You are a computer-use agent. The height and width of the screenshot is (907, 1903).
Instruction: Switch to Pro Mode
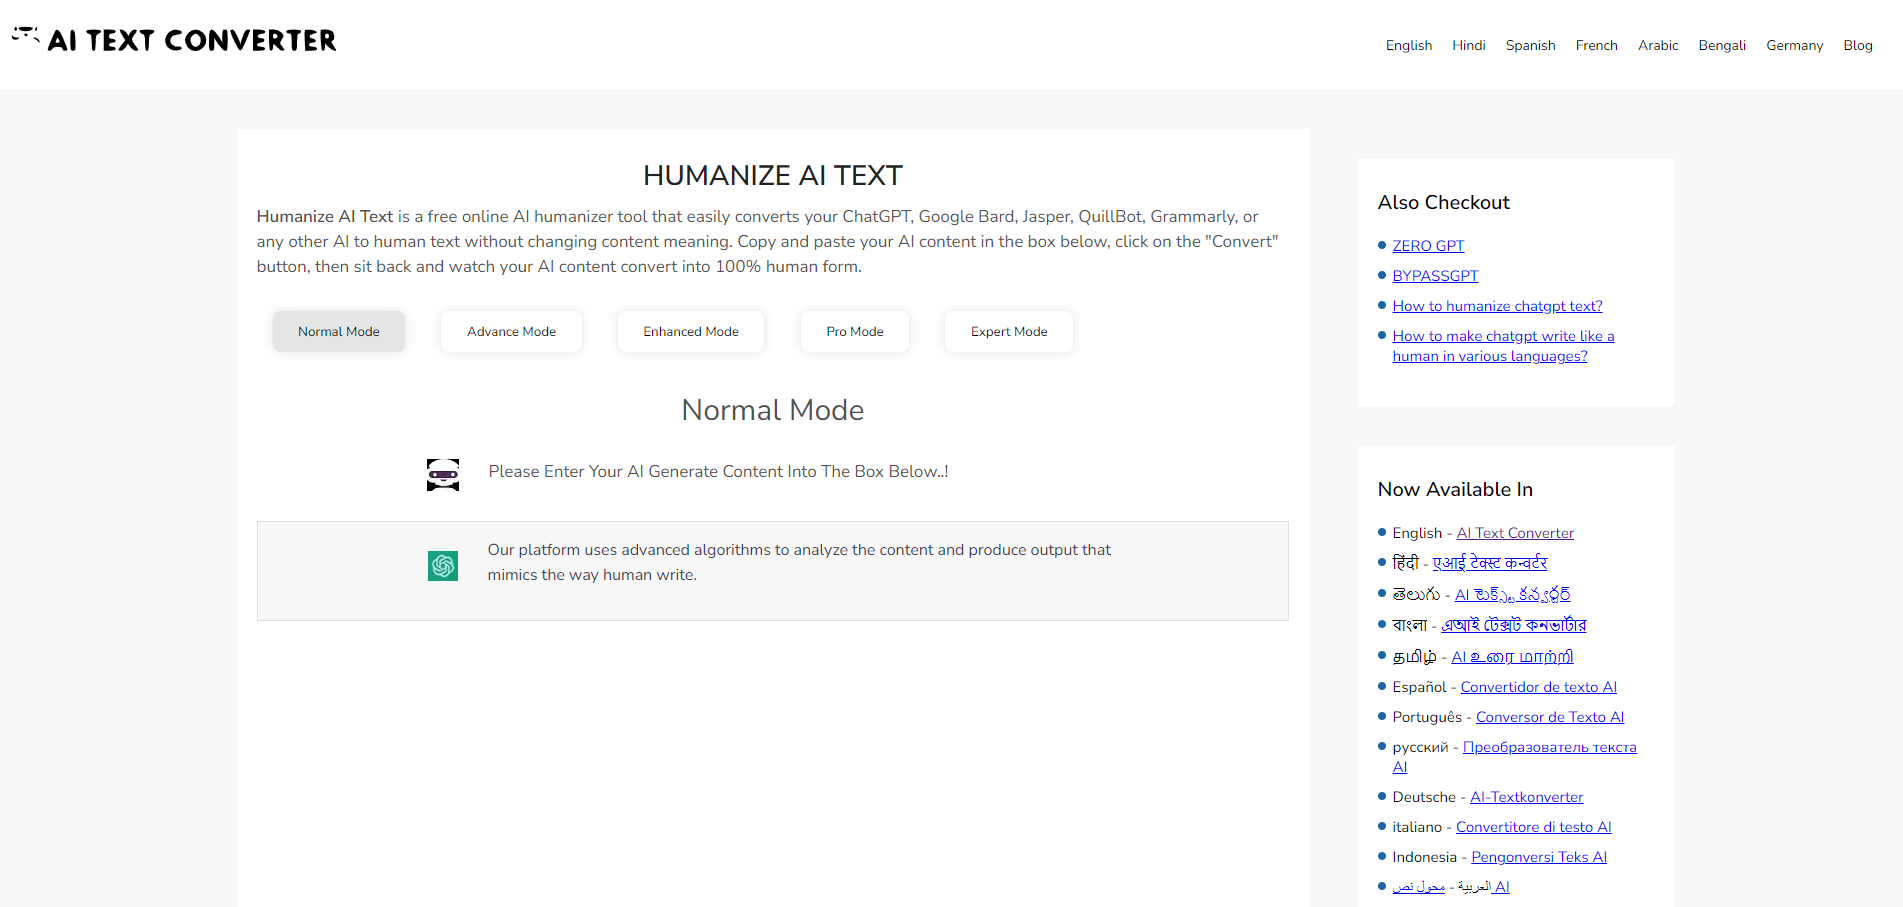(x=855, y=331)
